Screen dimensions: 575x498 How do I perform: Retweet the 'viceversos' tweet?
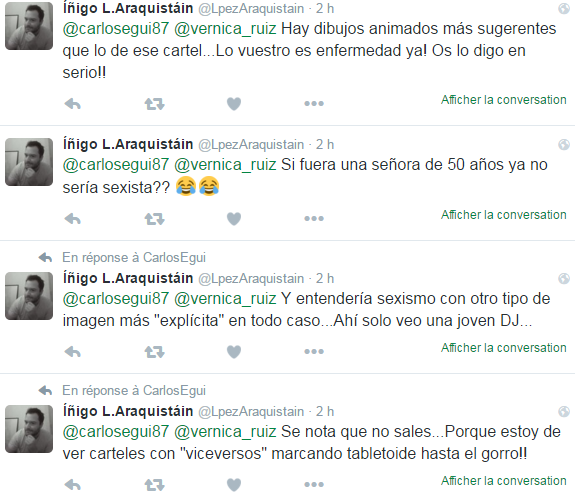(x=154, y=485)
